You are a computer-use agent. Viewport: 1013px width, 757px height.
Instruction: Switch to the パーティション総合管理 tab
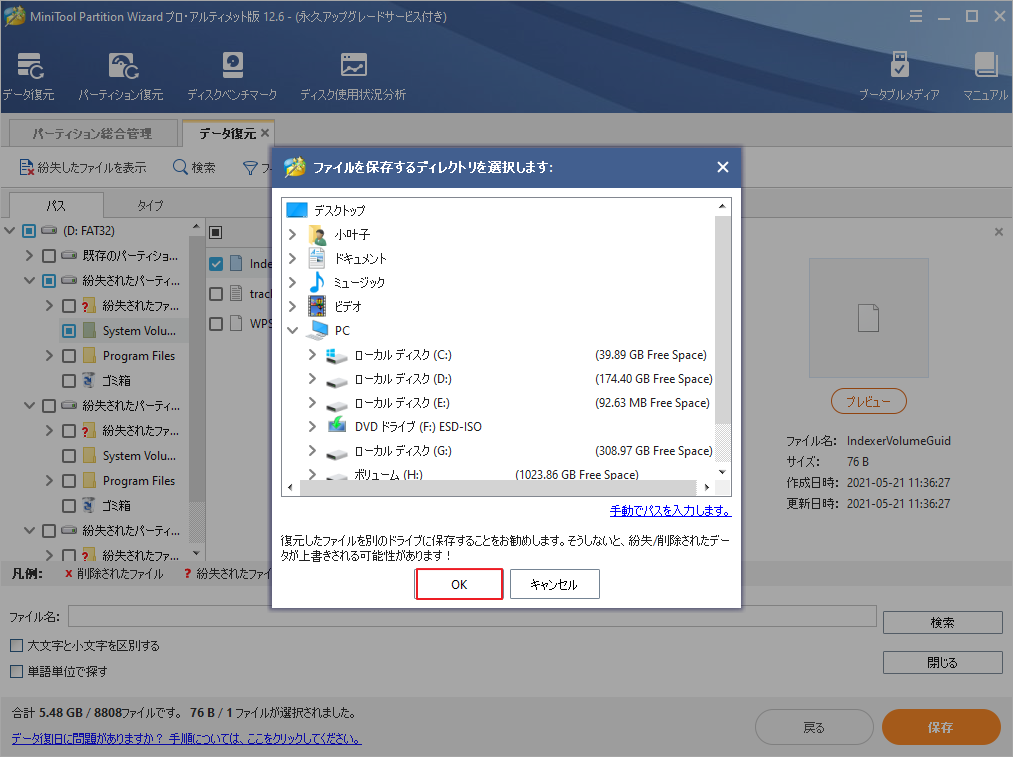tap(92, 132)
